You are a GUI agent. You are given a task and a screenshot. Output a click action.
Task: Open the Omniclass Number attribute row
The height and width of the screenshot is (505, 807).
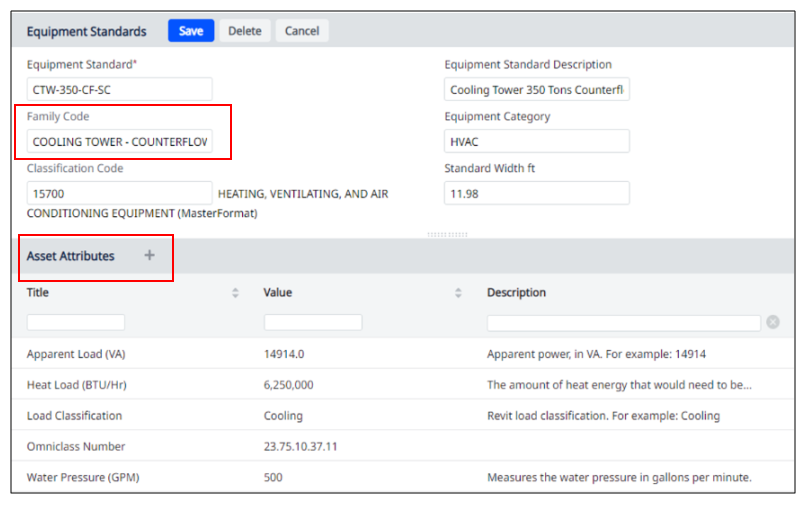coord(403,446)
